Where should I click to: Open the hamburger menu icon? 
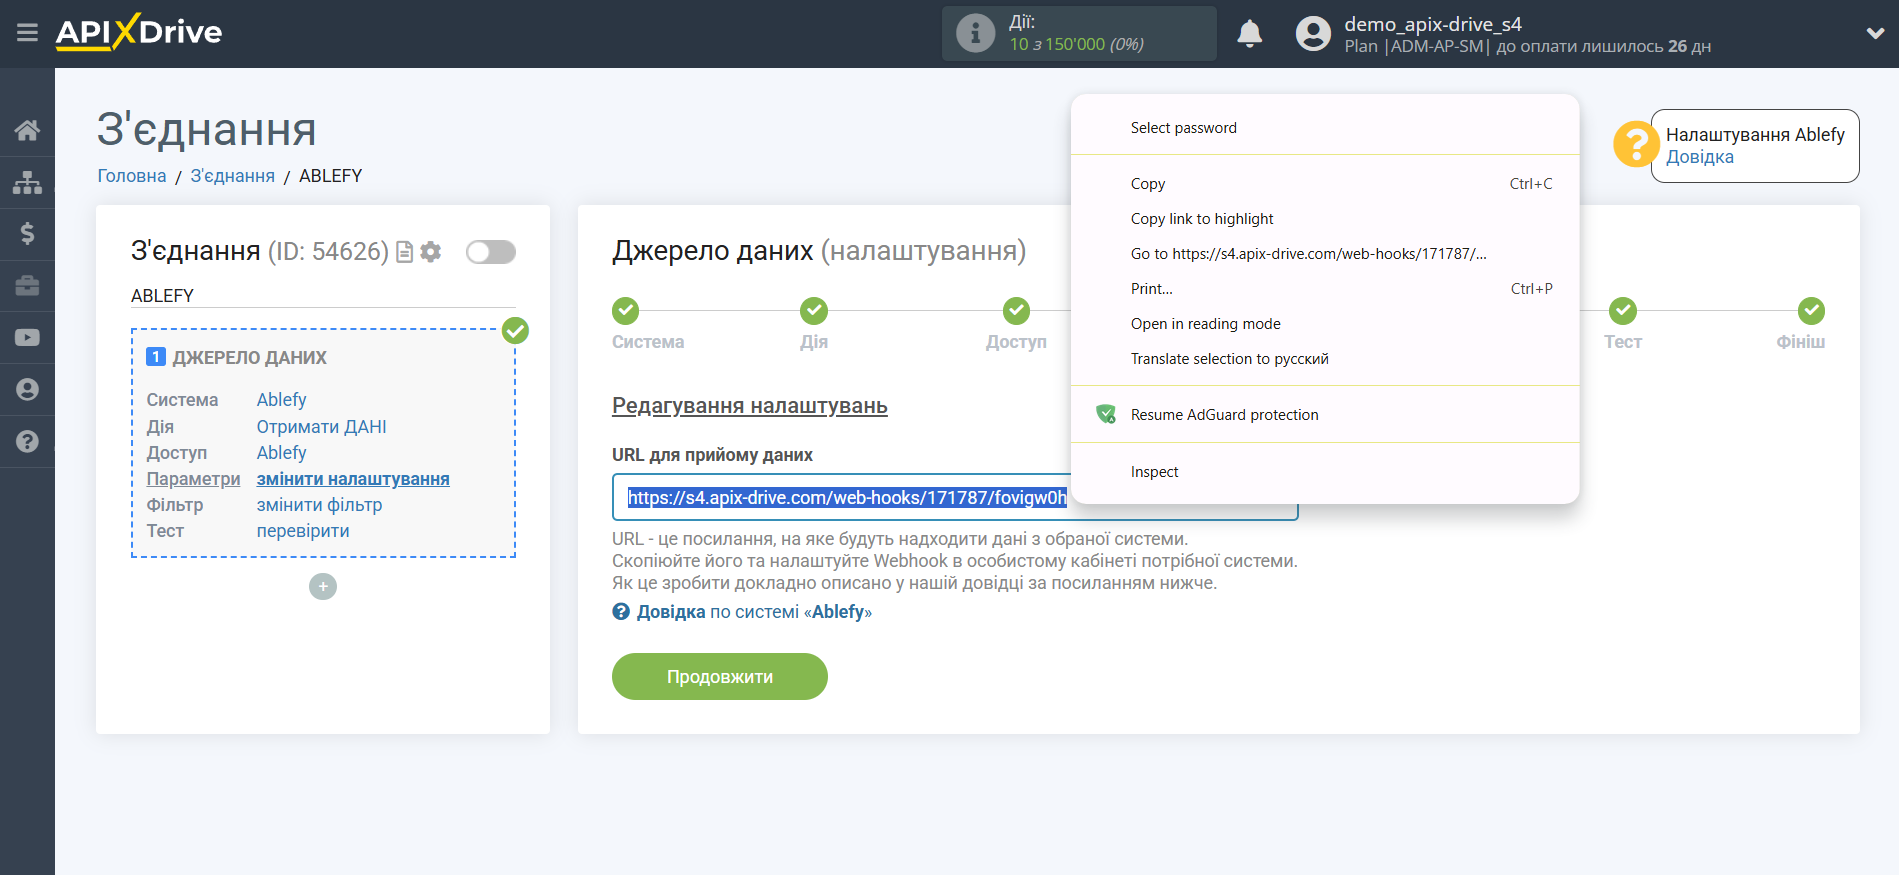(x=27, y=33)
